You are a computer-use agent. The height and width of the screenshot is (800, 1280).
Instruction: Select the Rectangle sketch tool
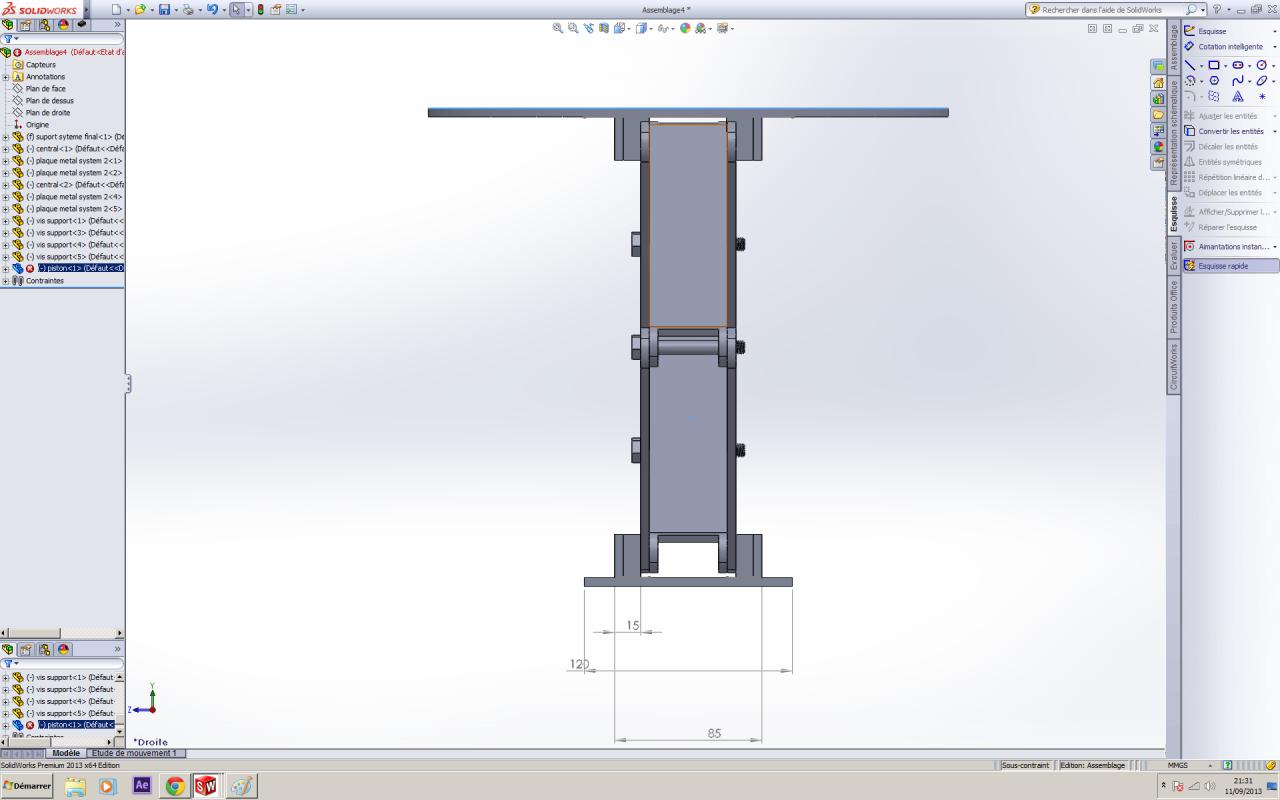tap(1214, 65)
